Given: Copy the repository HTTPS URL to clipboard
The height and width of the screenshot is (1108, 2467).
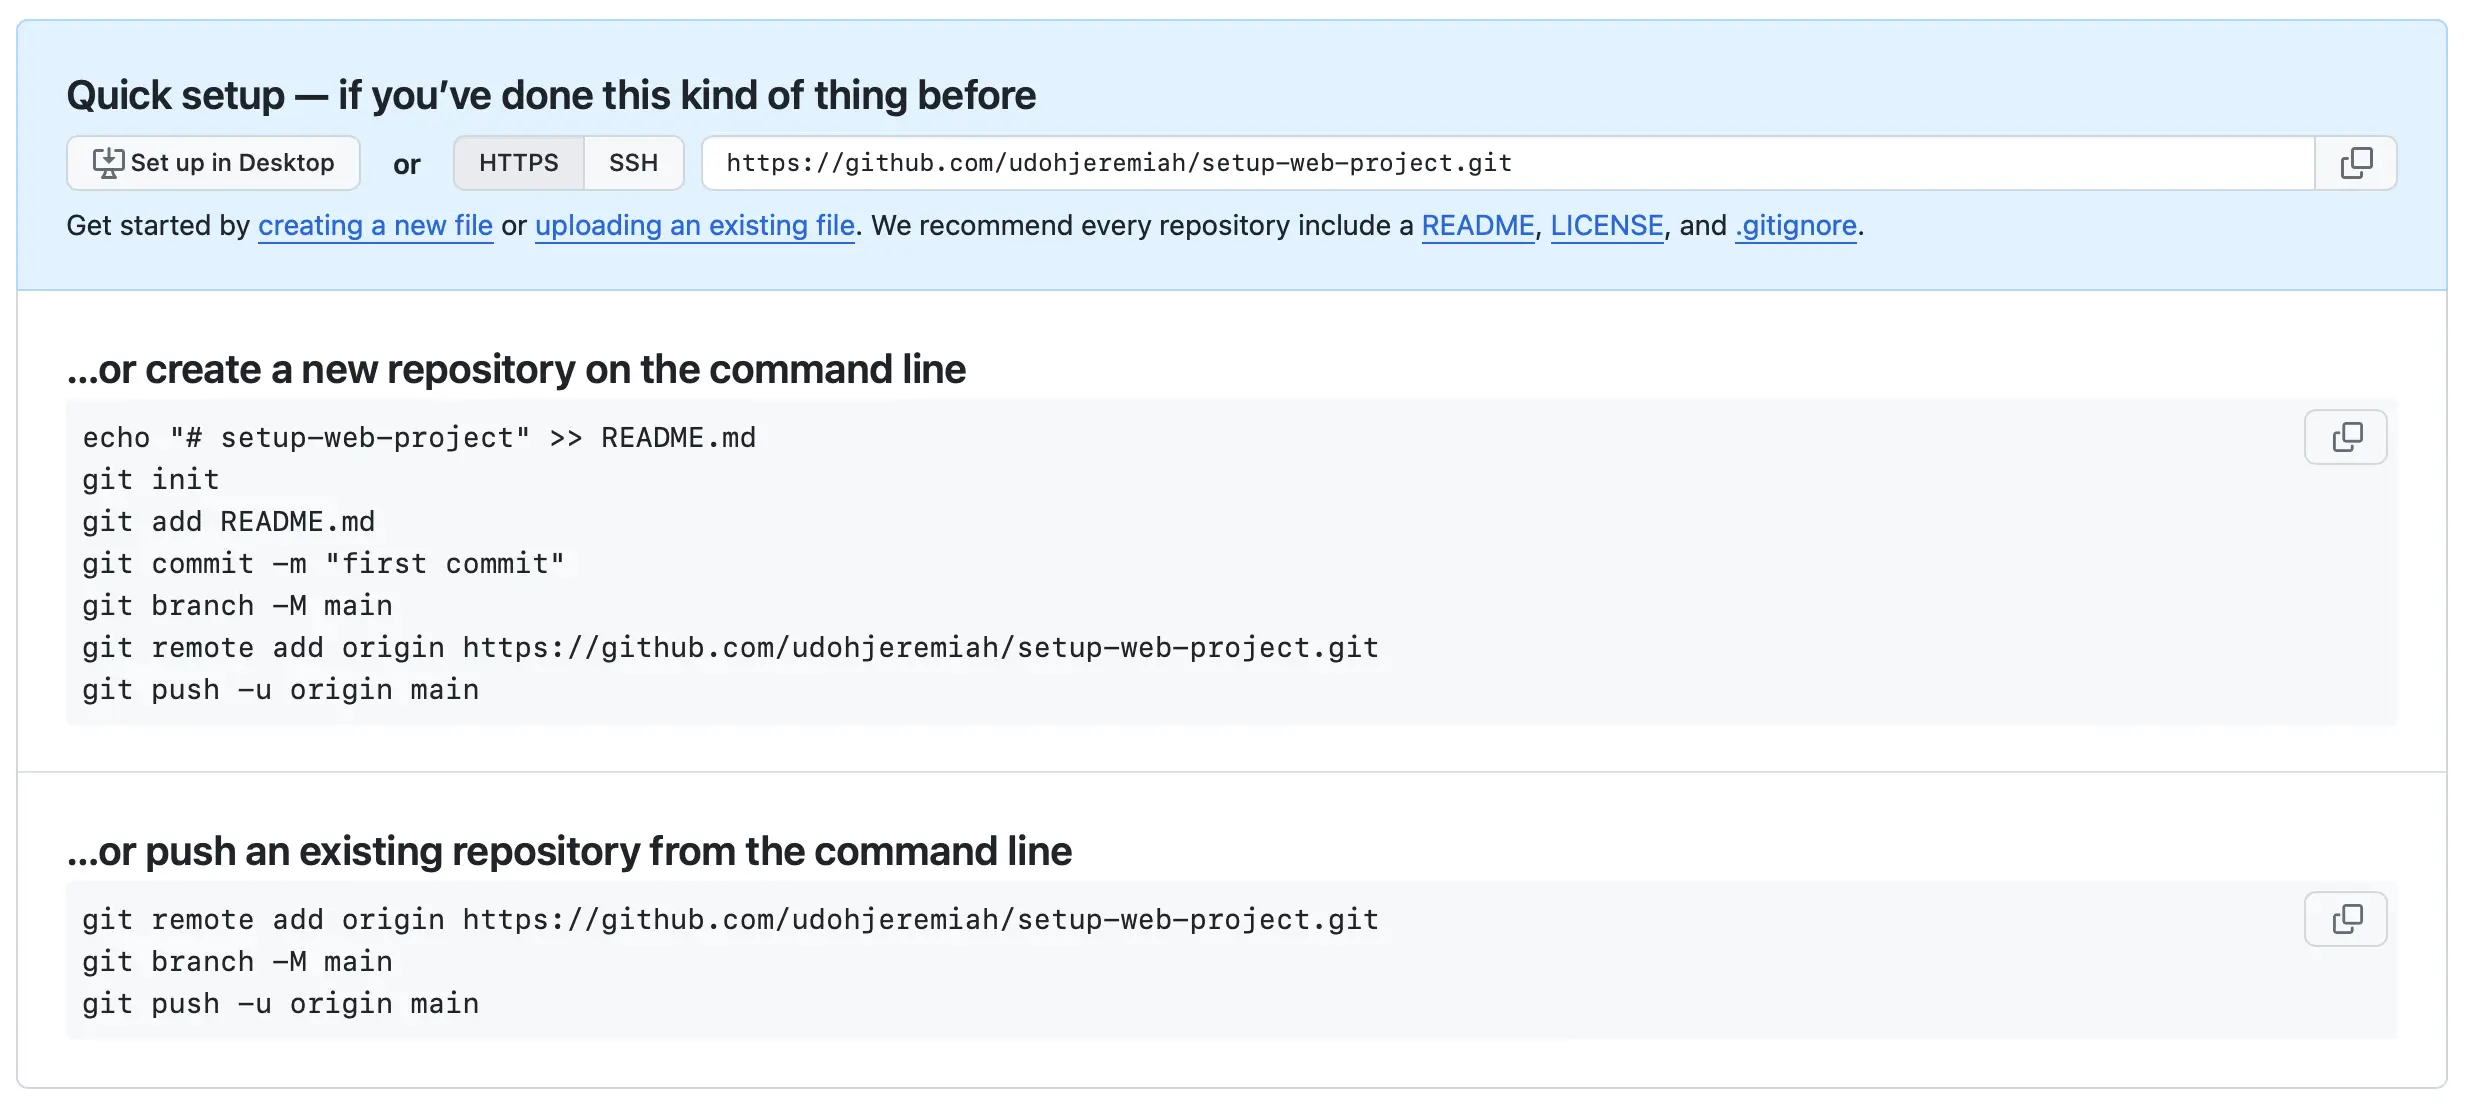Looking at the screenshot, I should (2356, 163).
